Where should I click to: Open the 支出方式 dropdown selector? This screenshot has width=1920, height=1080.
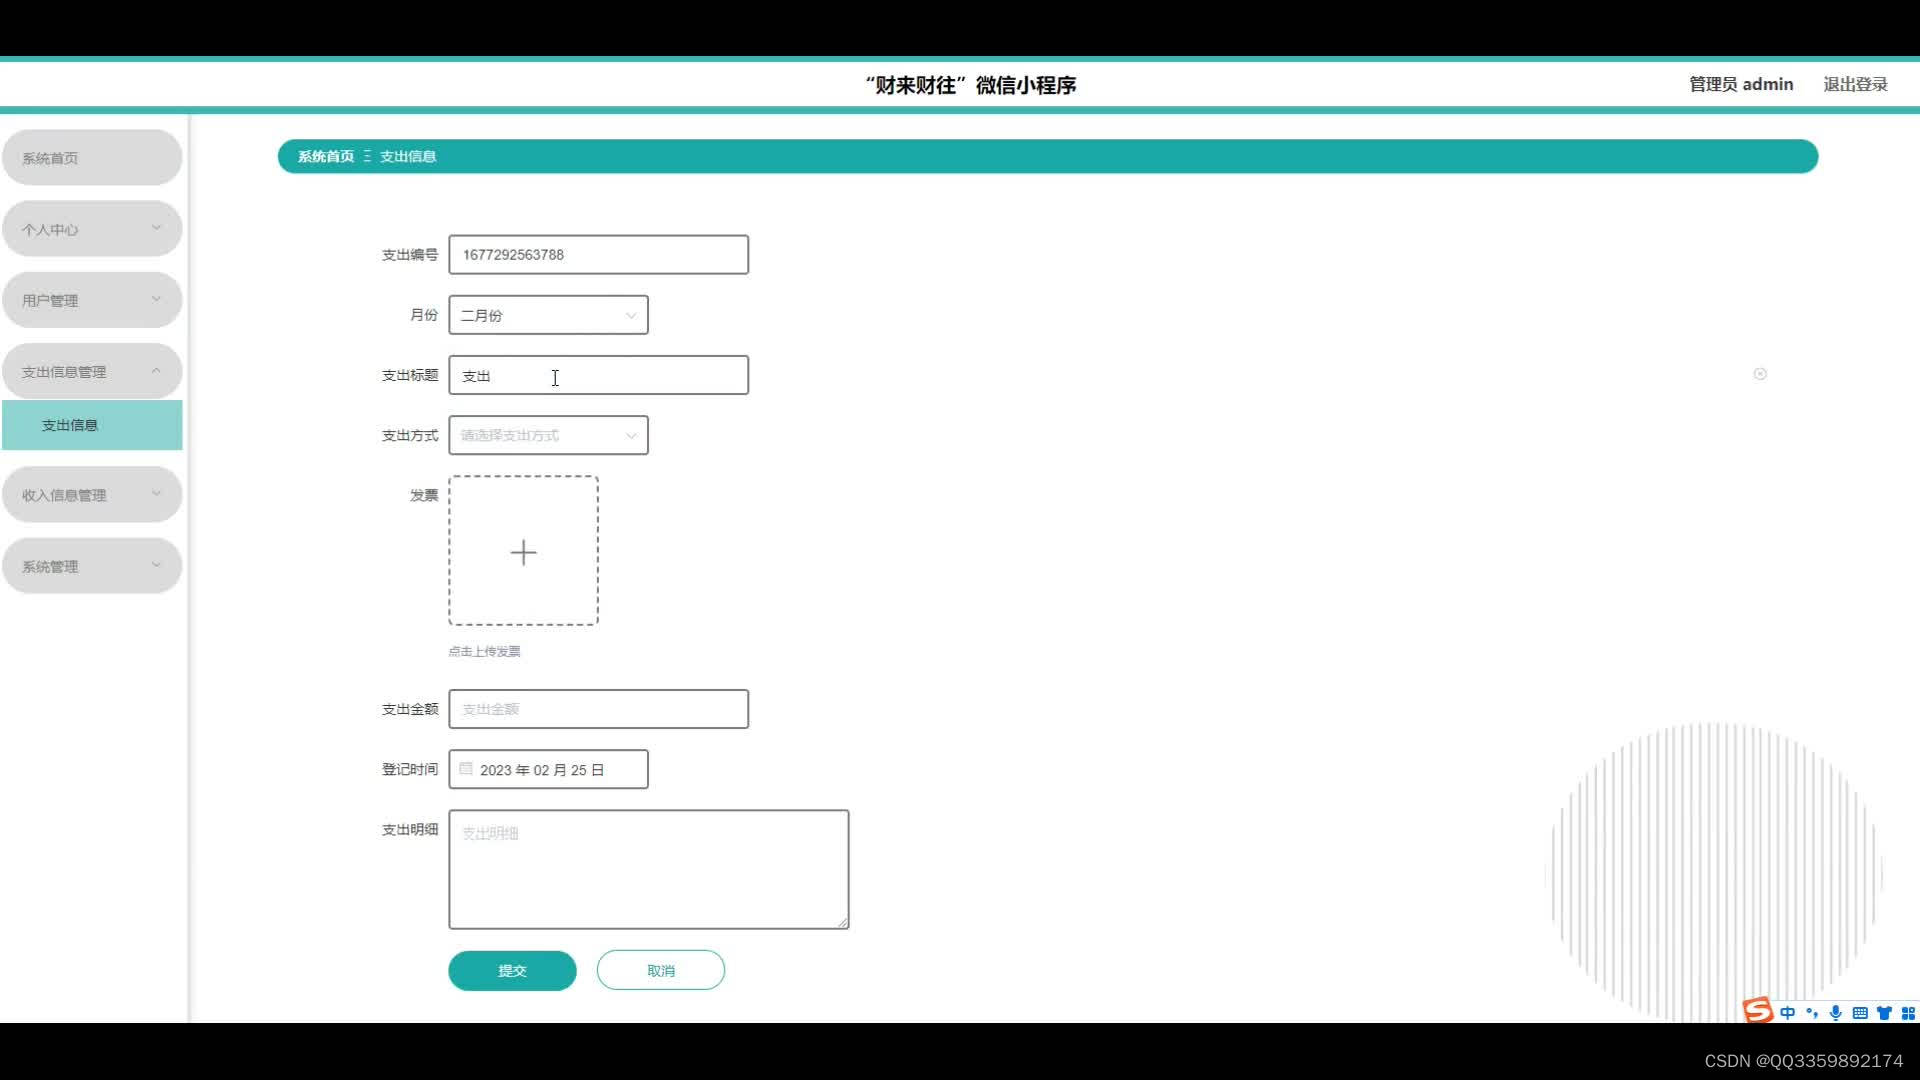pos(547,435)
